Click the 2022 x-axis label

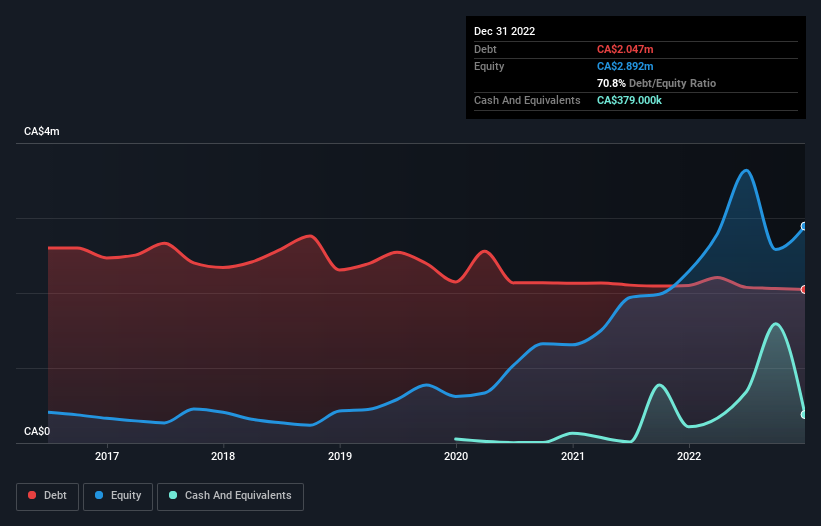(x=689, y=456)
